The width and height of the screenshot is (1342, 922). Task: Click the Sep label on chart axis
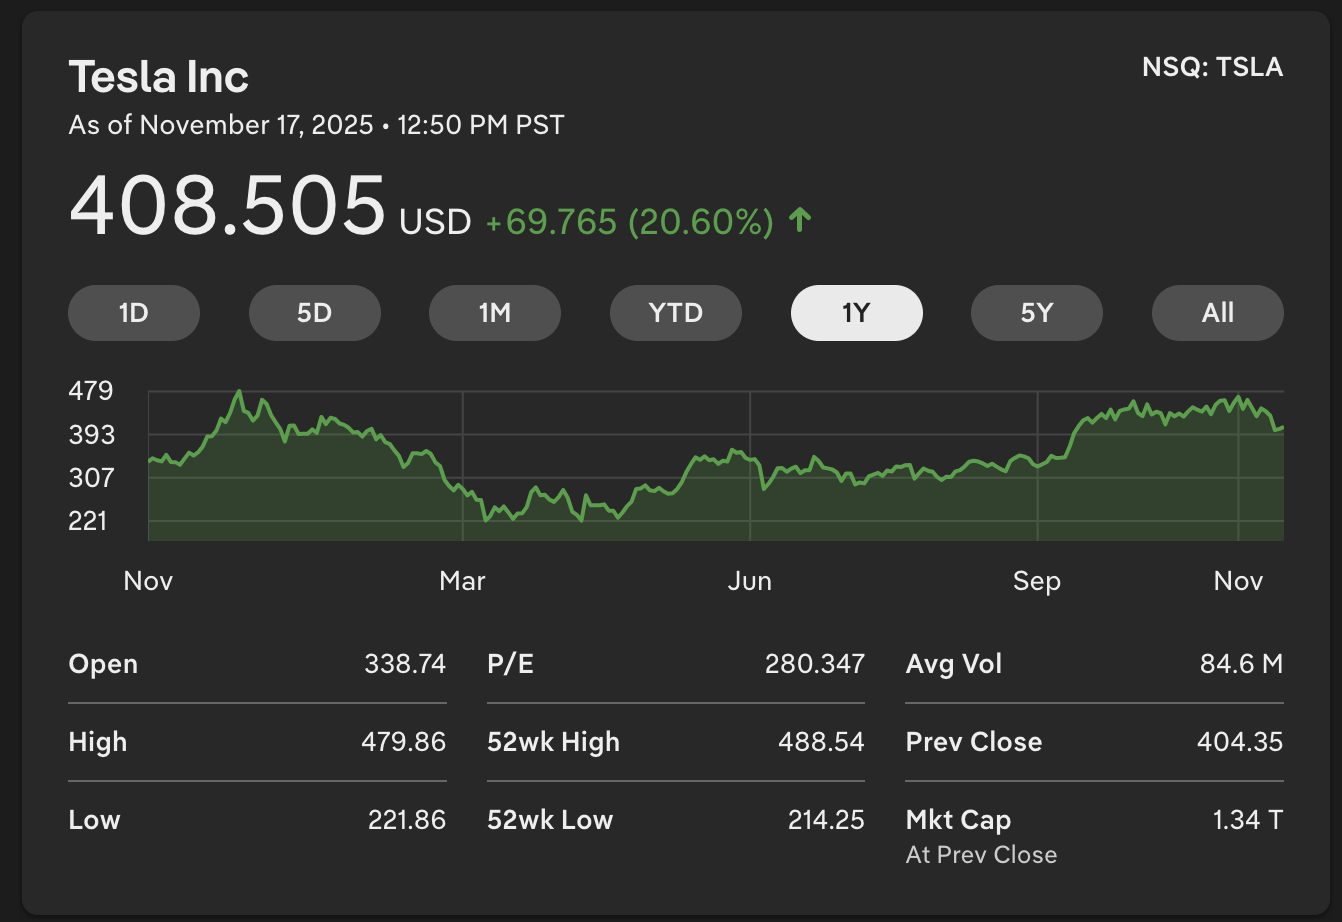tap(1037, 581)
